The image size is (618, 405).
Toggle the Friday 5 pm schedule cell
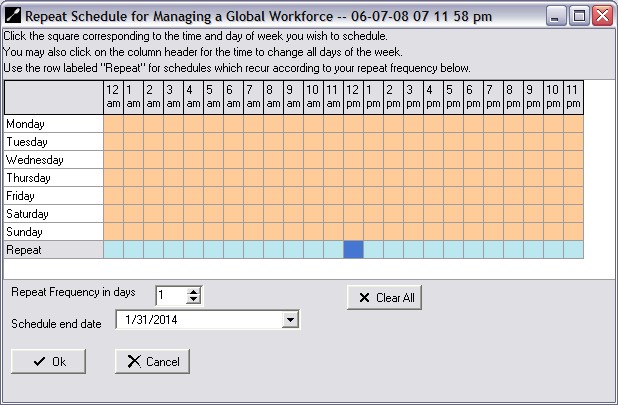click(x=453, y=196)
